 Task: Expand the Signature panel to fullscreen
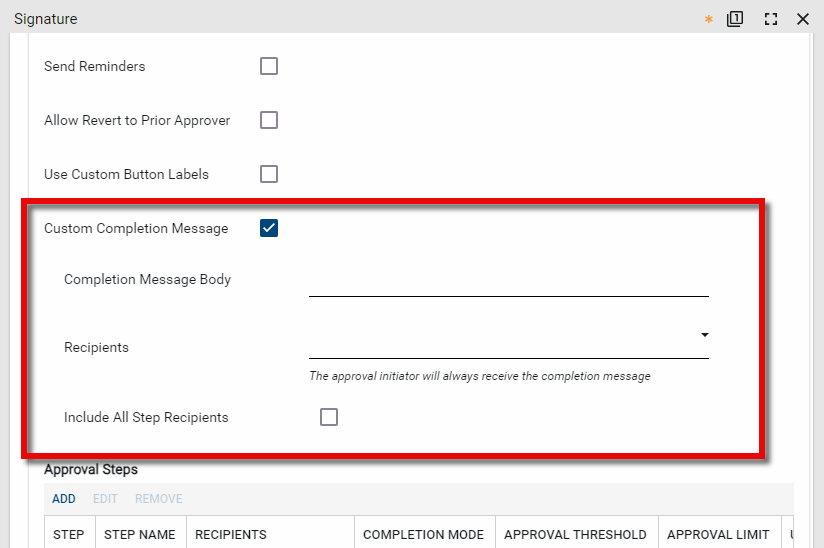click(770, 19)
